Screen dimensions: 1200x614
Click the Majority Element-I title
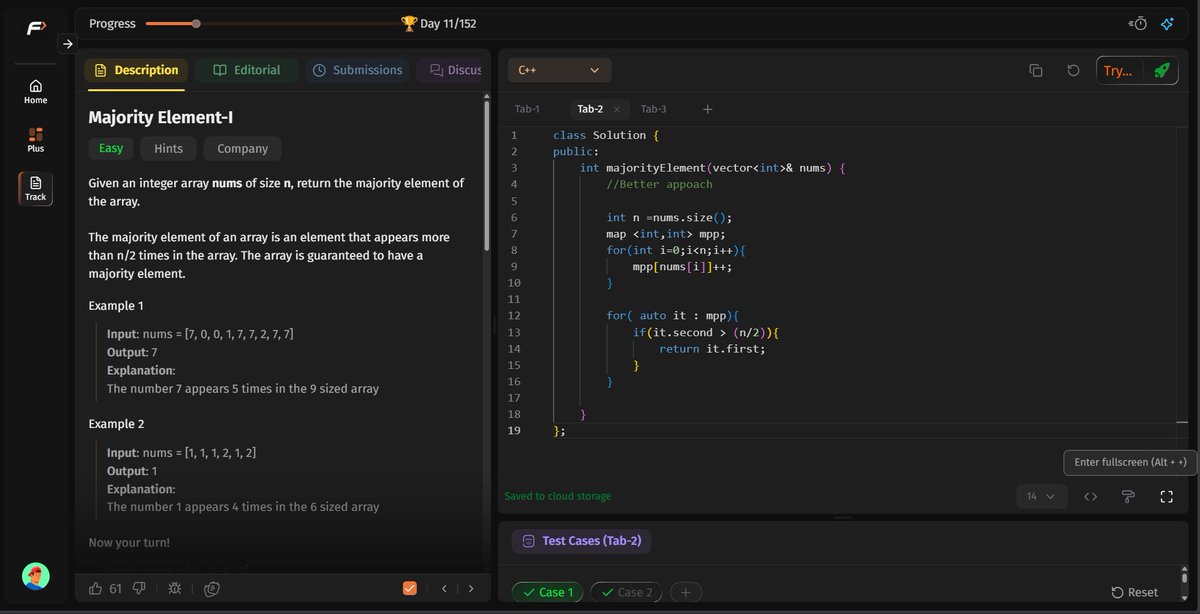[x=161, y=117]
